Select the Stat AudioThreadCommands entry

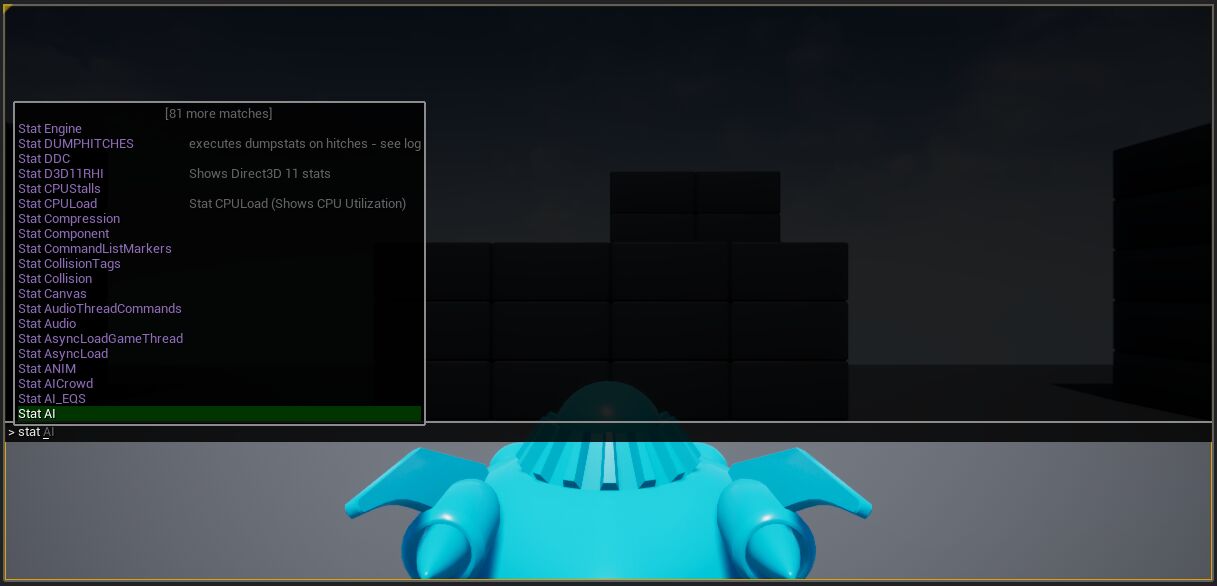coord(100,308)
